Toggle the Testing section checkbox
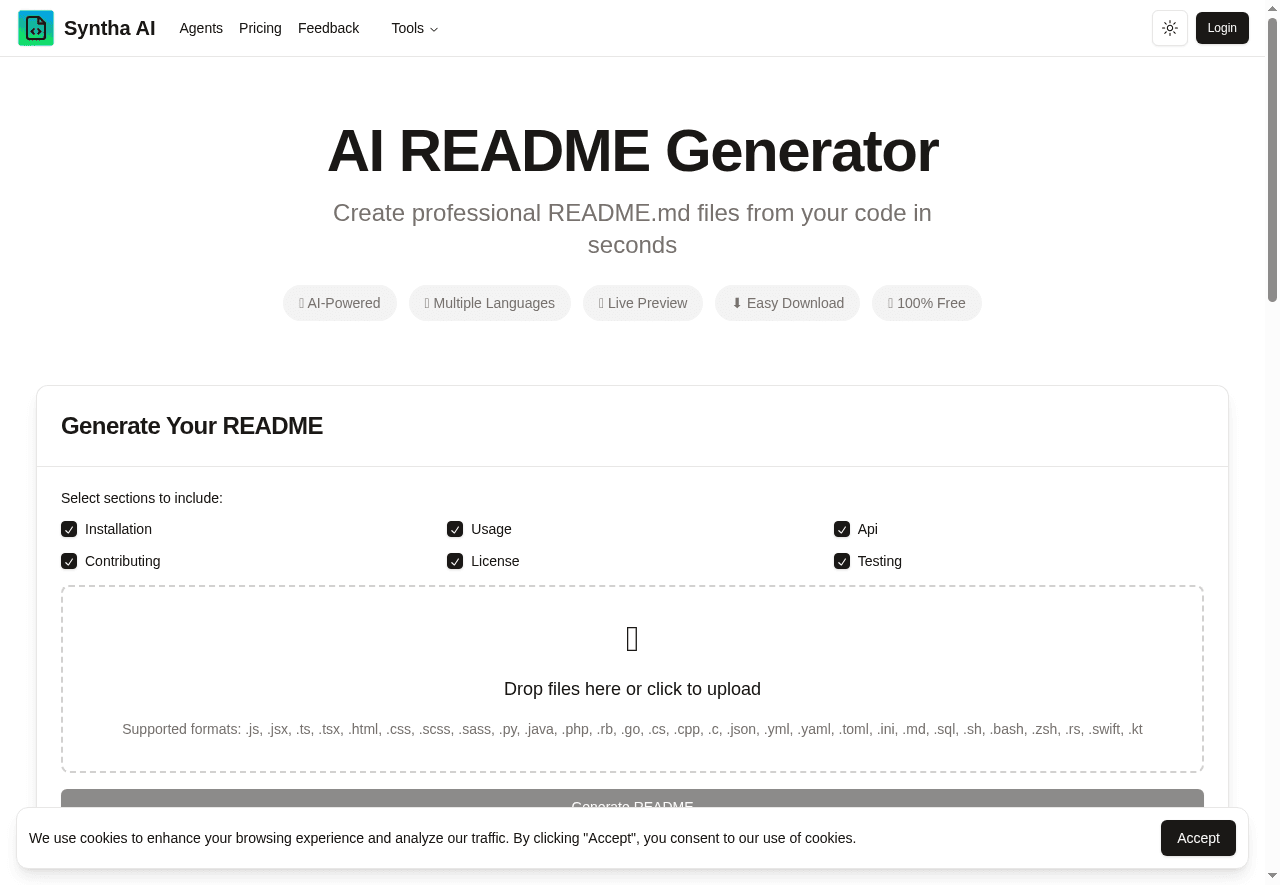The height and width of the screenshot is (885, 1280). [x=841, y=561]
